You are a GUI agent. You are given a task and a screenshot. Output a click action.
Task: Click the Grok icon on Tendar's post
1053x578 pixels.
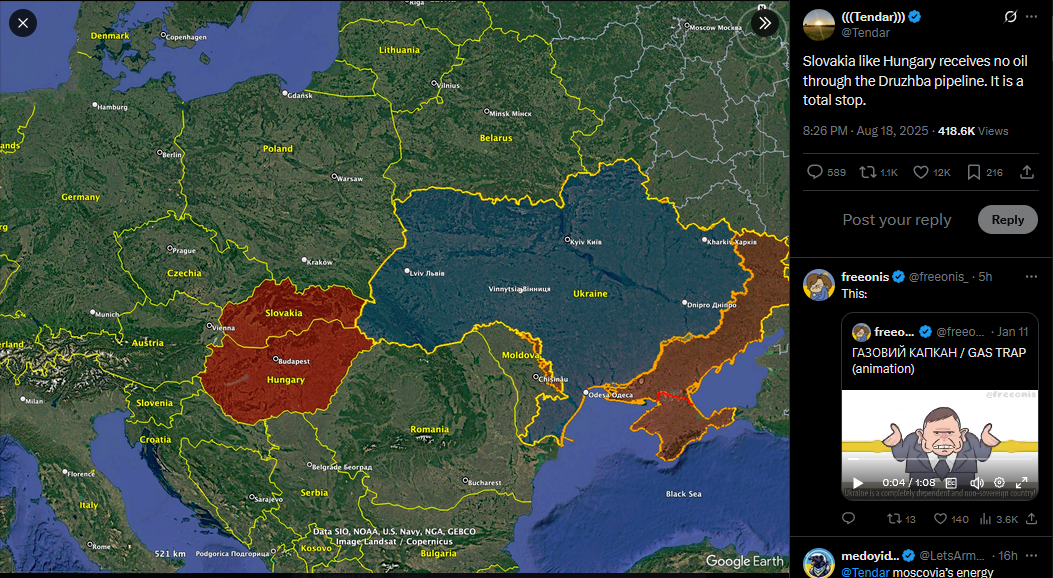click(x=1010, y=17)
